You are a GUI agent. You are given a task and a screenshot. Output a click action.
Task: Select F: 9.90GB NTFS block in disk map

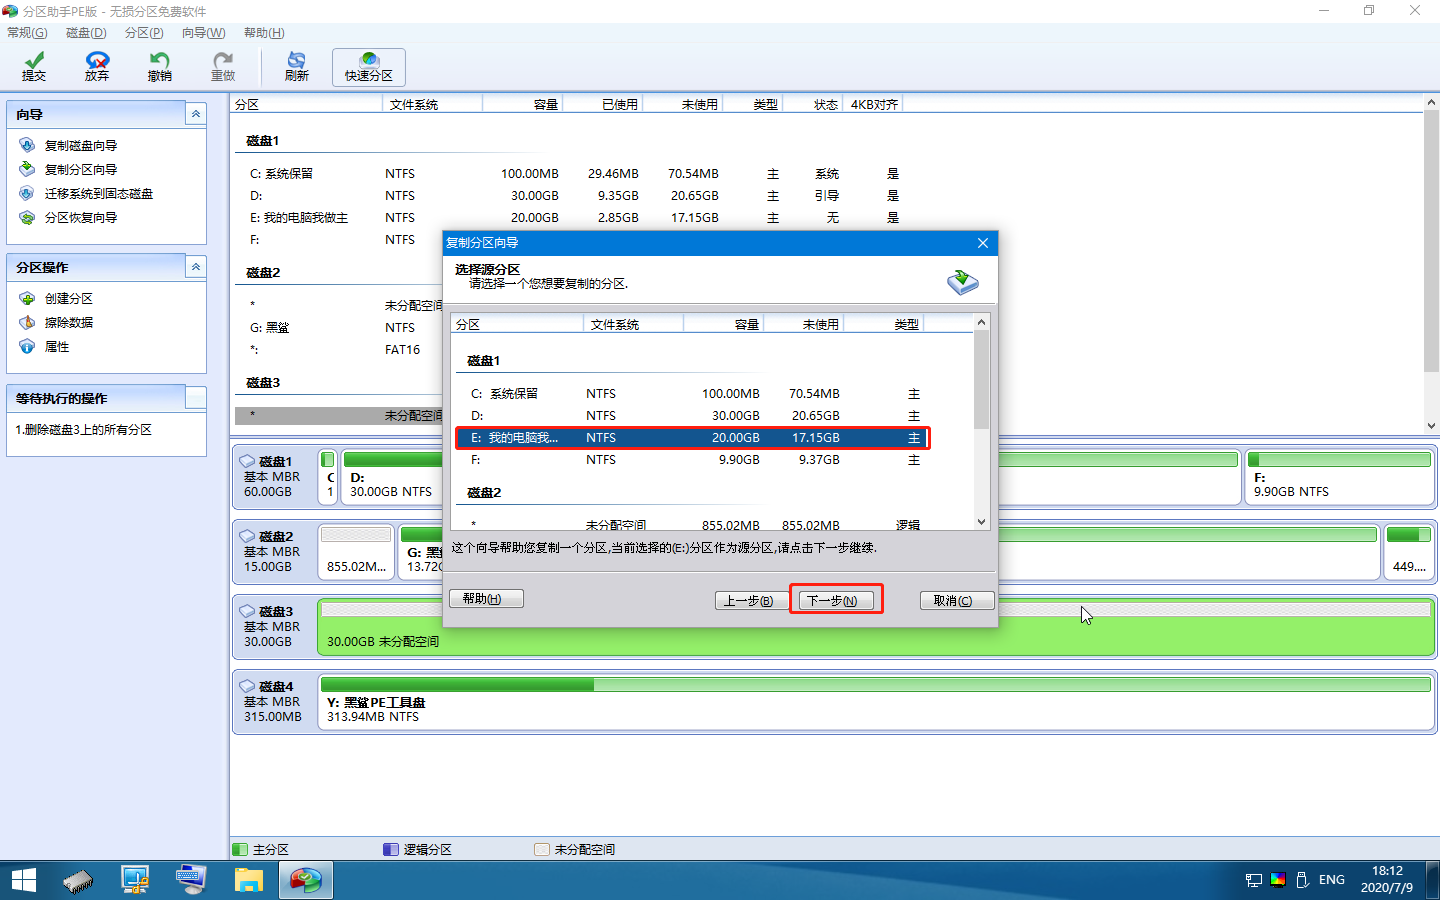(x=1339, y=477)
